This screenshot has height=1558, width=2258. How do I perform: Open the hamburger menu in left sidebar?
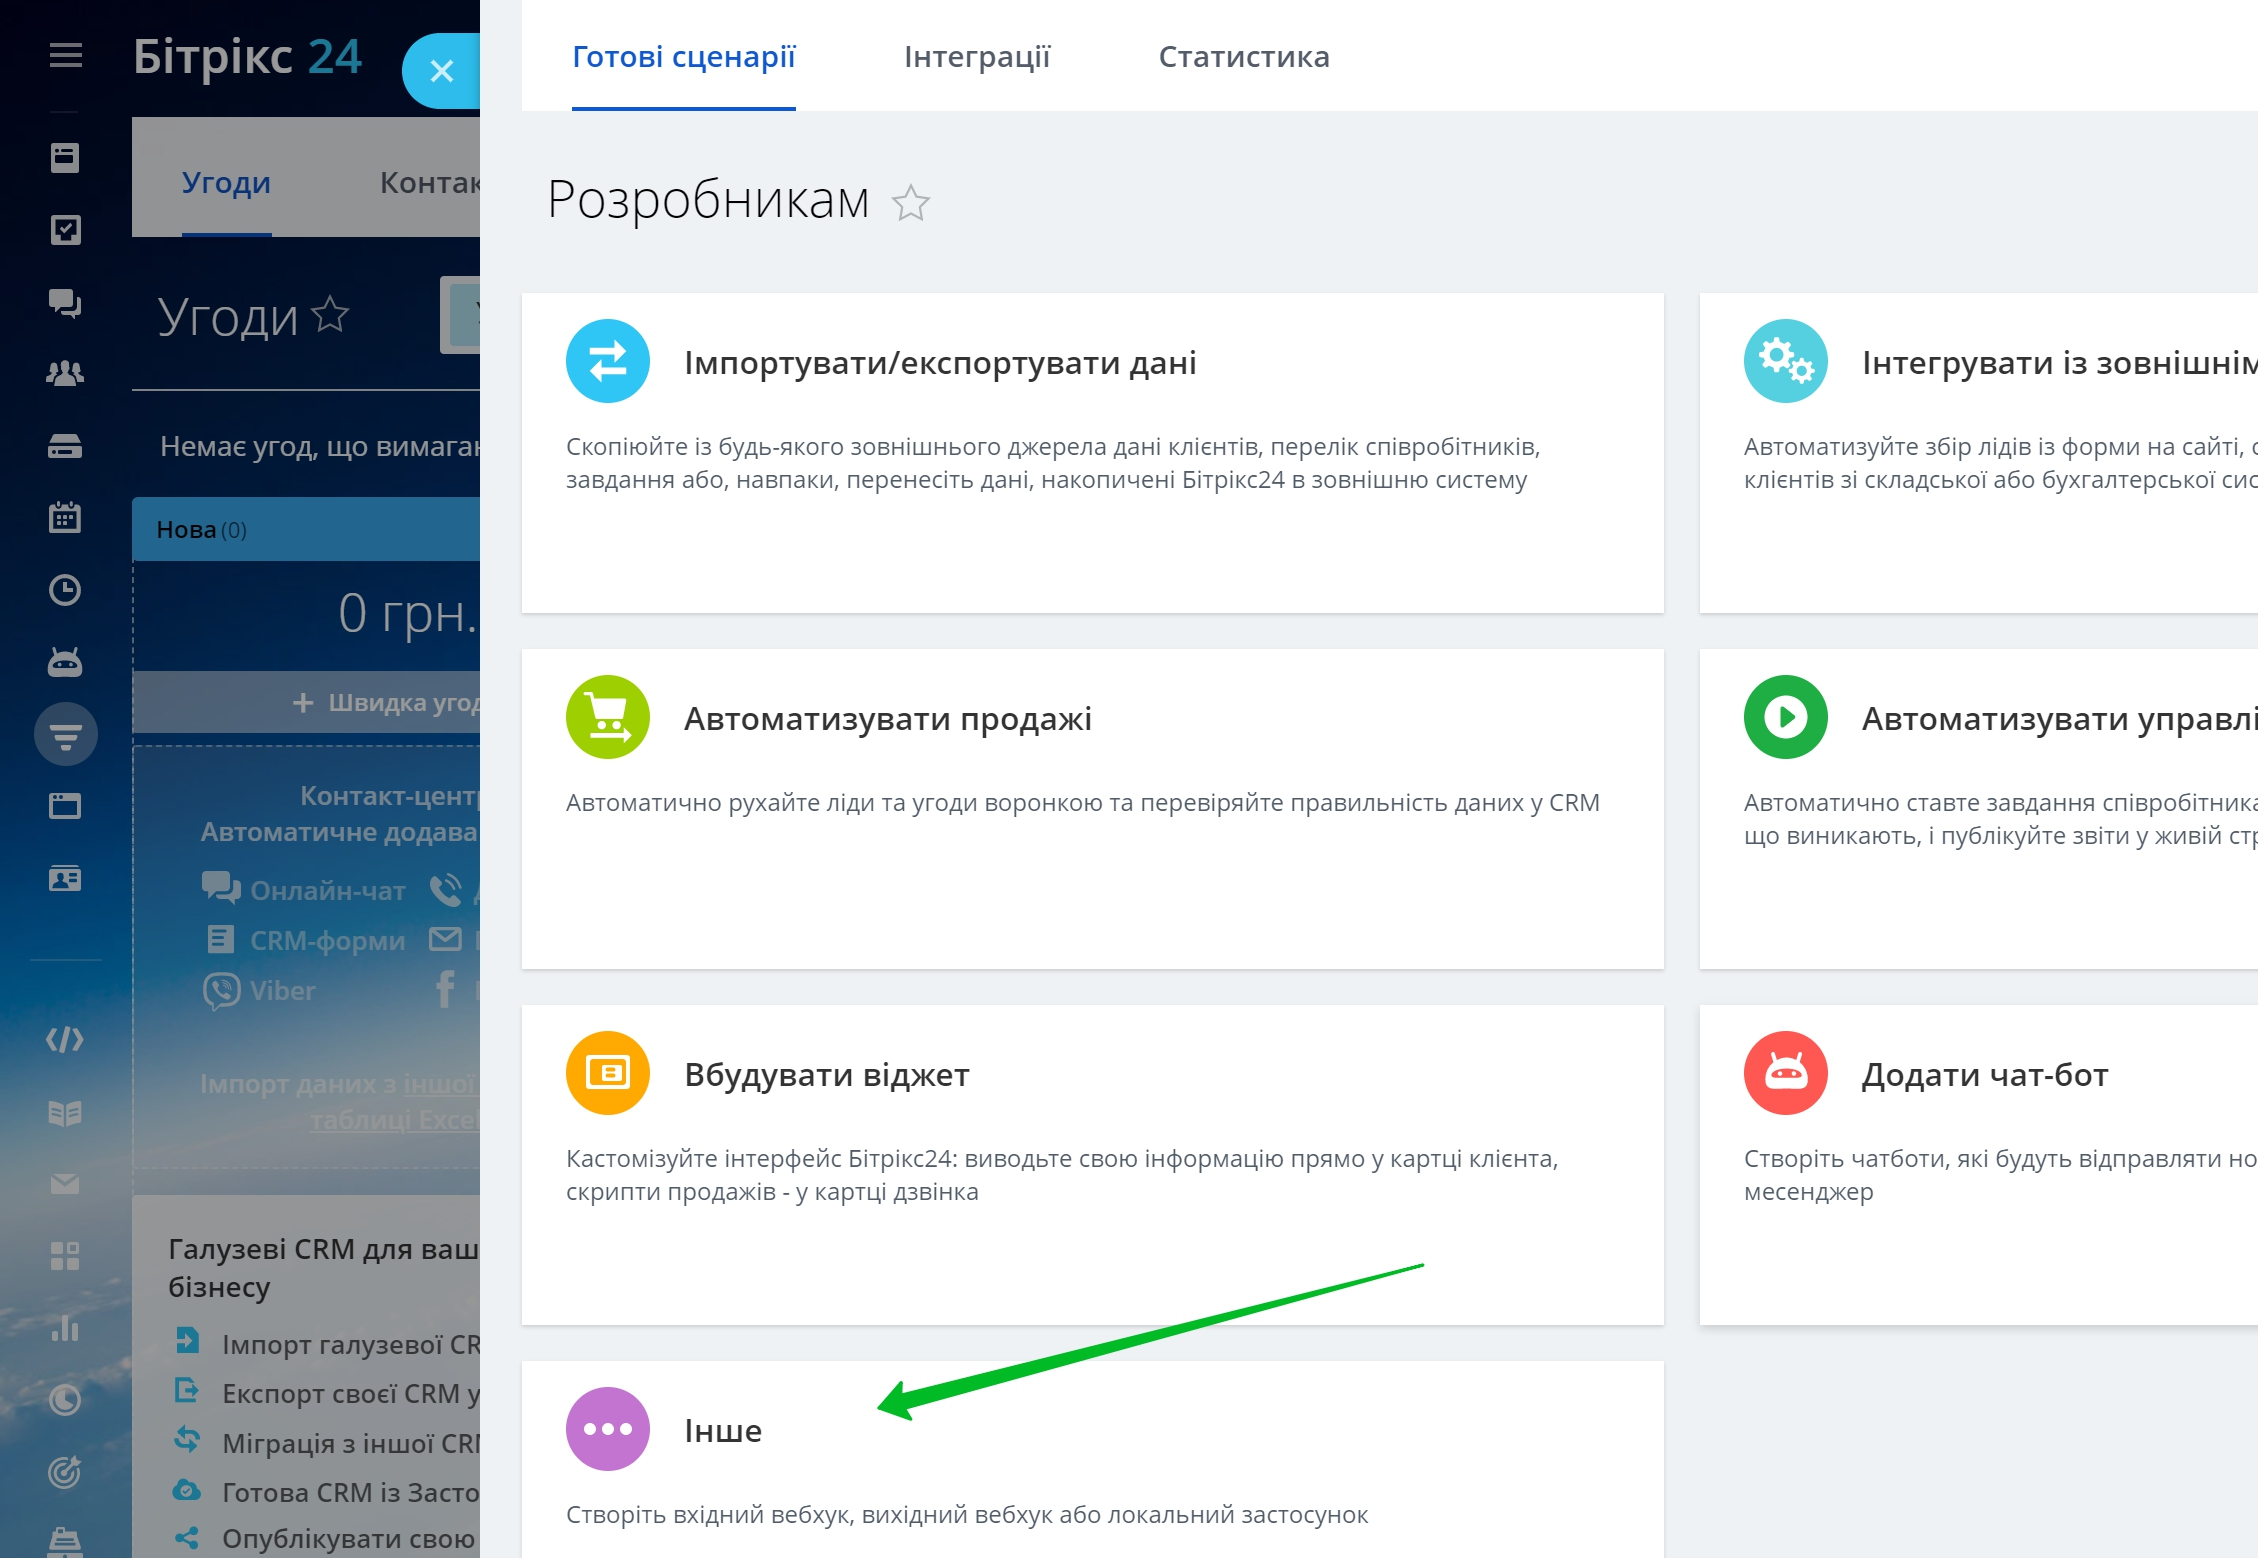[66, 55]
